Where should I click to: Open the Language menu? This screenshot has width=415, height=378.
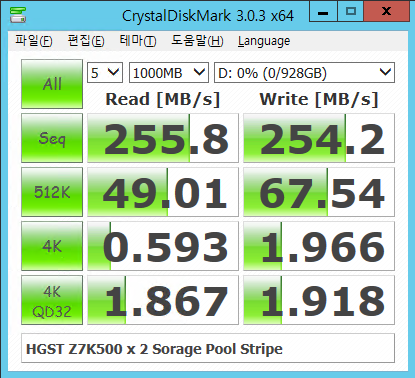tap(264, 41)
